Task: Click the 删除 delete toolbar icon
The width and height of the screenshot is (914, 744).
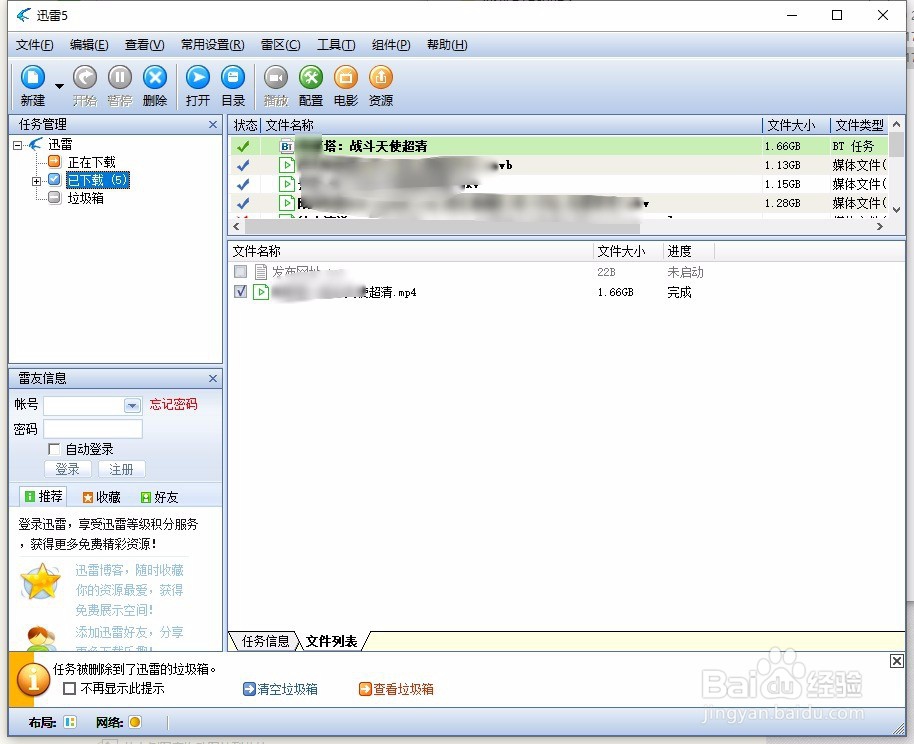Action: tap(154, 78)
